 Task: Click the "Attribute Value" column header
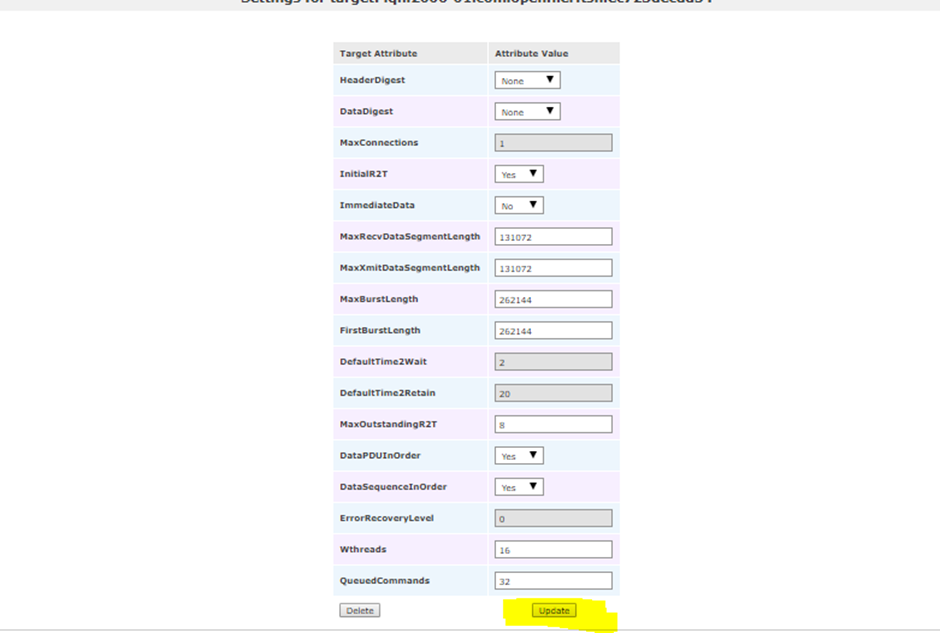click(531, 53)
